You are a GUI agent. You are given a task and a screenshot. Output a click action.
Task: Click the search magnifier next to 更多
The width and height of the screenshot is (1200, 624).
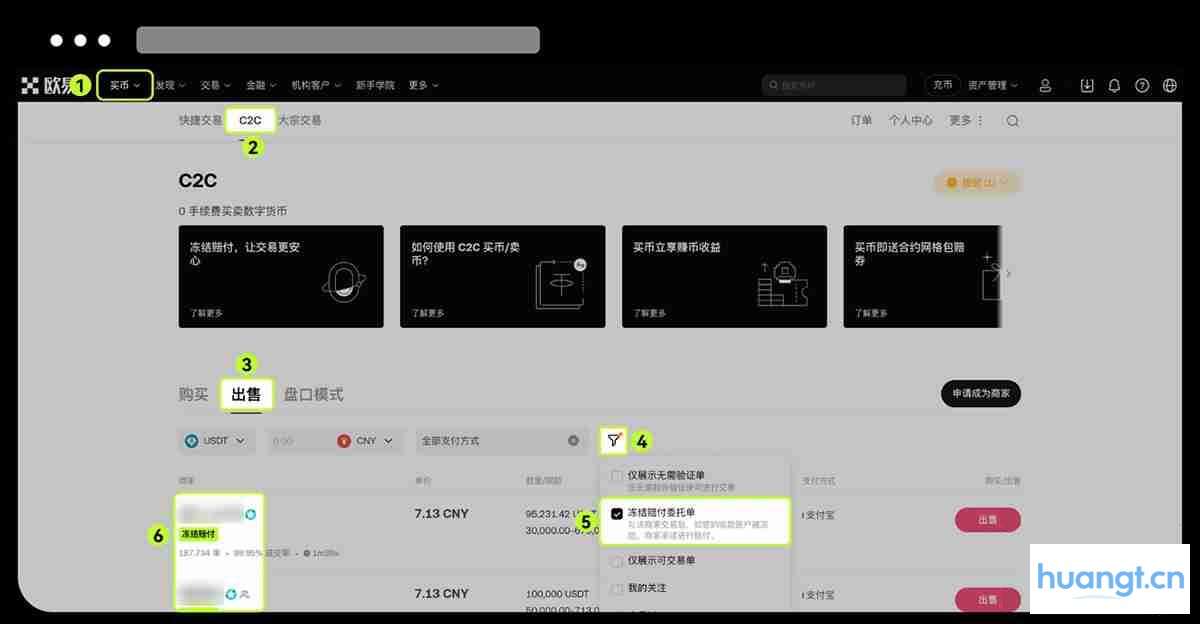pyautogui.click(x=1011, y=119)
